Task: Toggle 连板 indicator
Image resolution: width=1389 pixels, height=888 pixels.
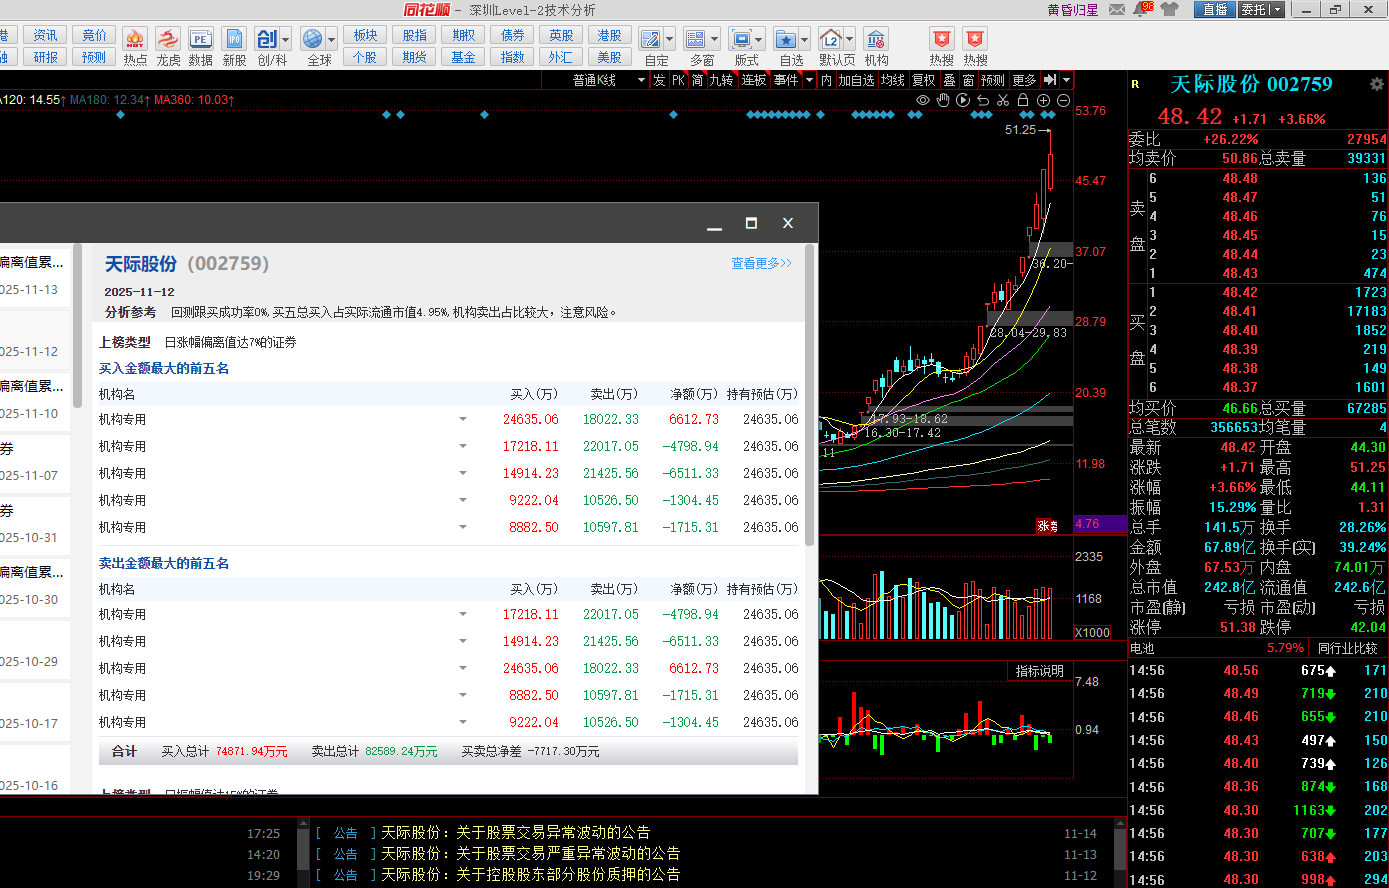Action: (x=754, y=80)
